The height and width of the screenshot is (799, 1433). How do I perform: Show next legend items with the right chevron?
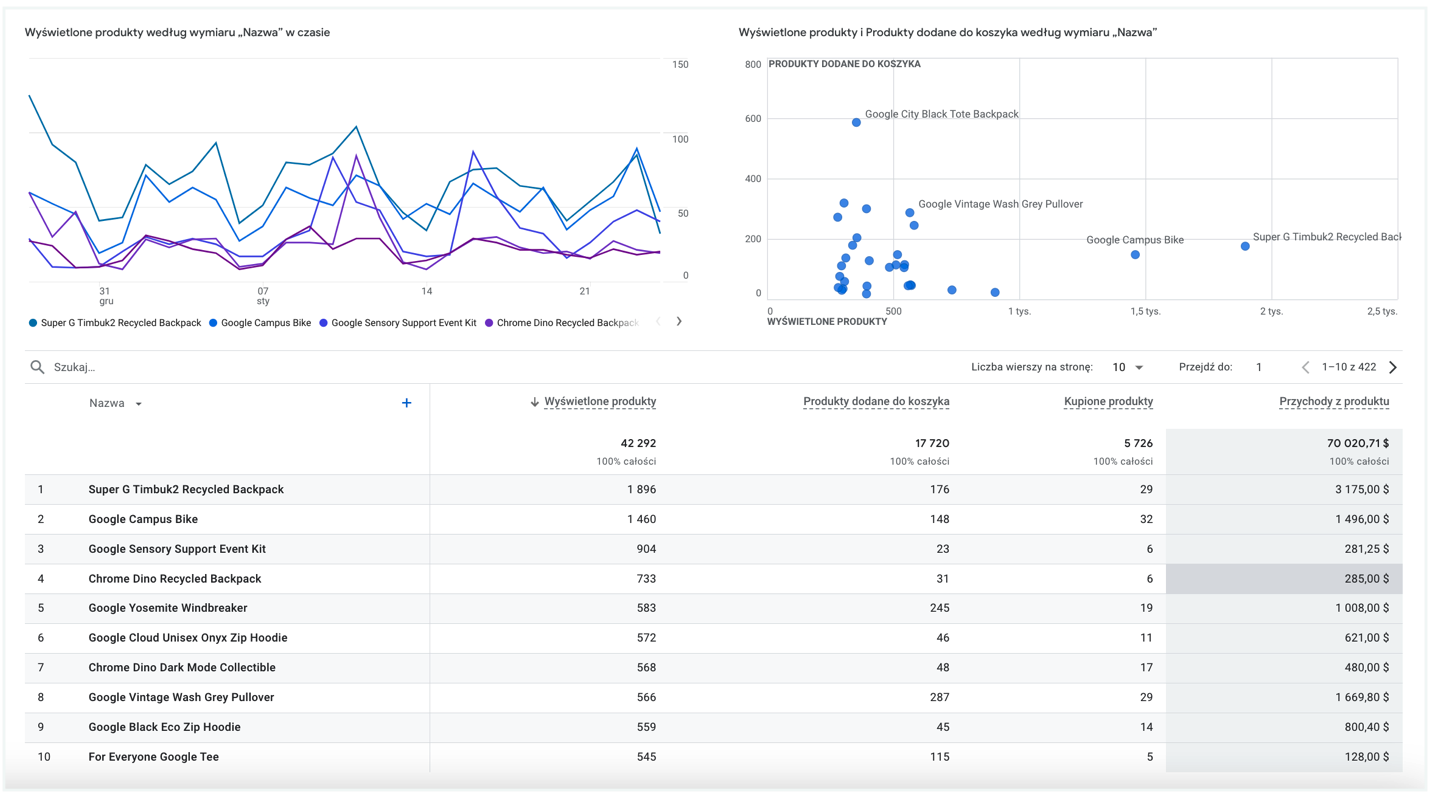(x=679, y=322)
